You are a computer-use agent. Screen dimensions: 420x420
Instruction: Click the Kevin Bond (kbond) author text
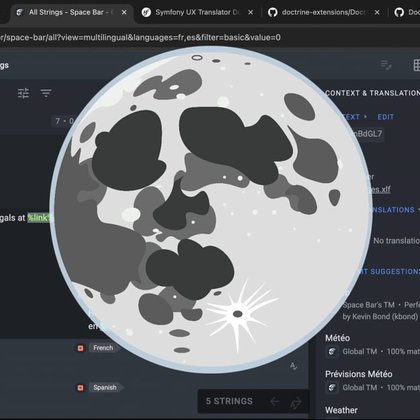click(380, 316)
